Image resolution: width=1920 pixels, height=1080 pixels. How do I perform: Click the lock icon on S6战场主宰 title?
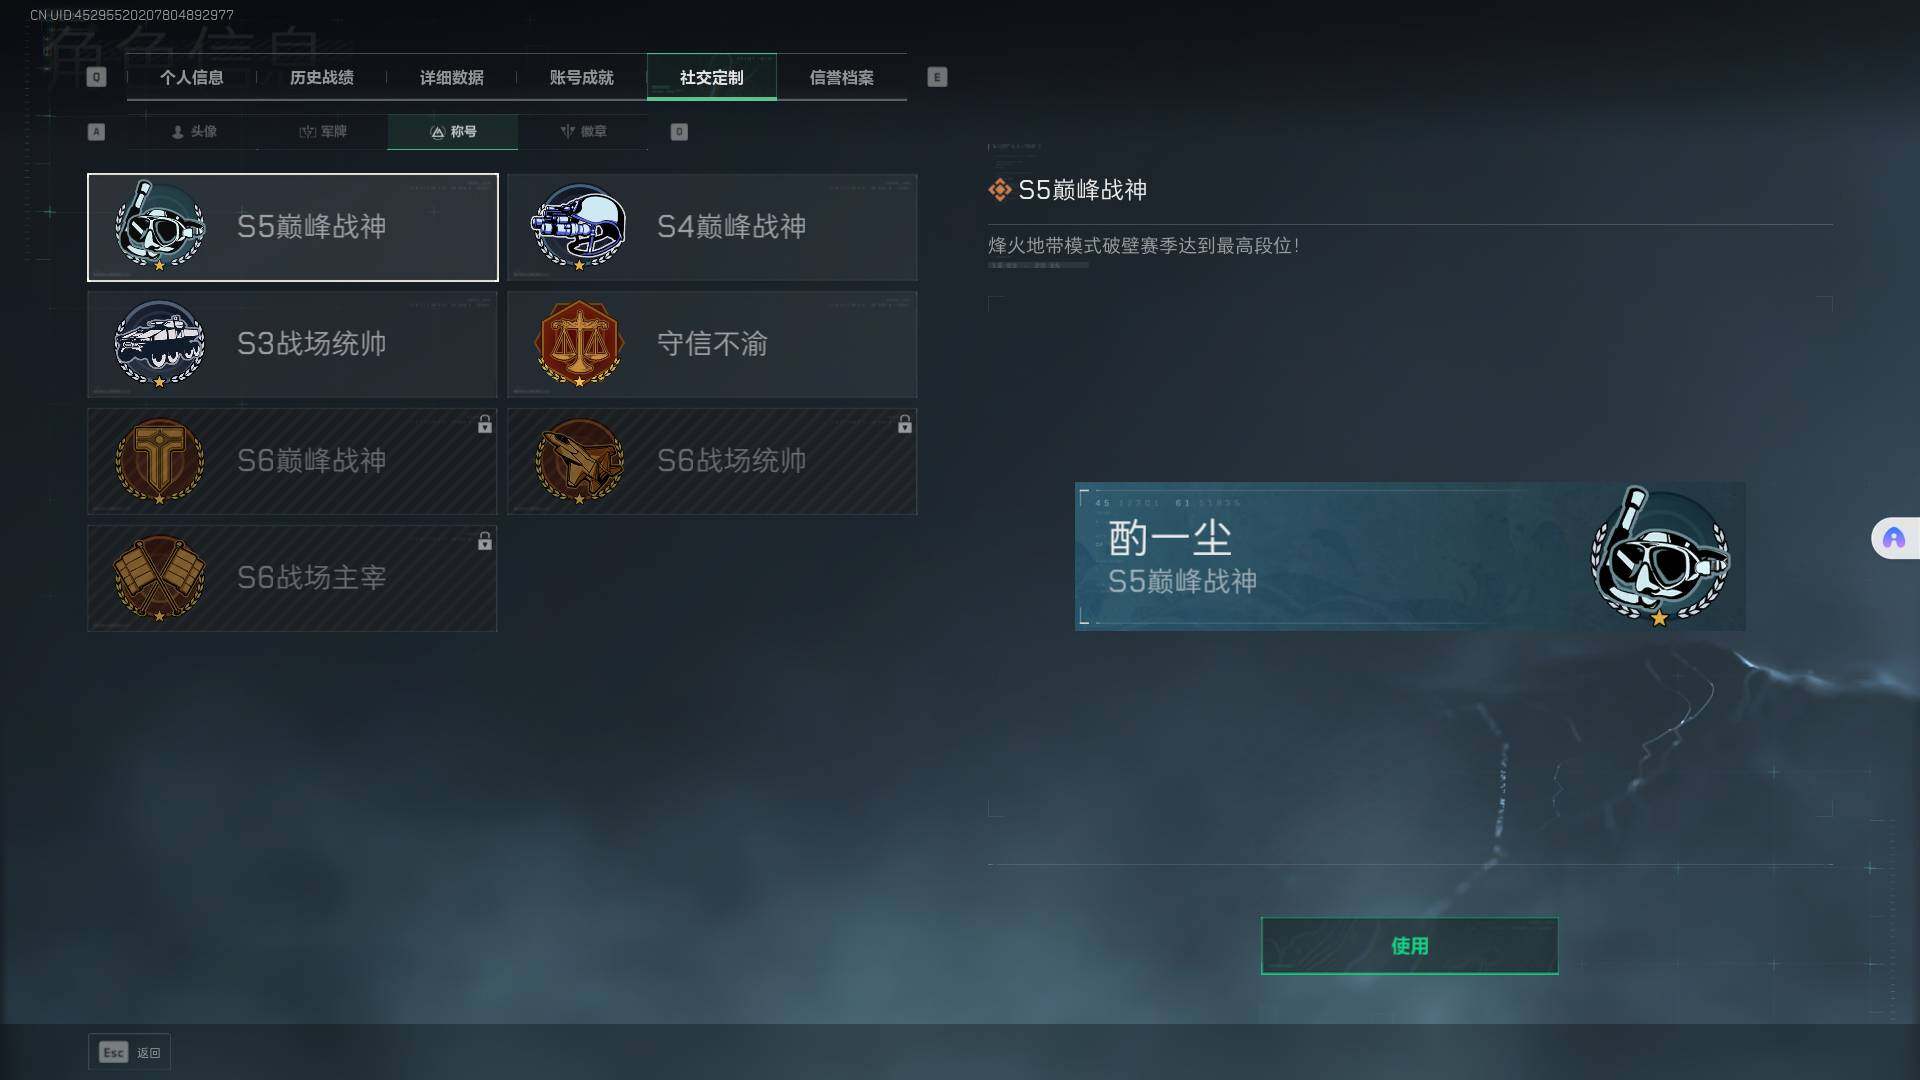coord(485,541)
